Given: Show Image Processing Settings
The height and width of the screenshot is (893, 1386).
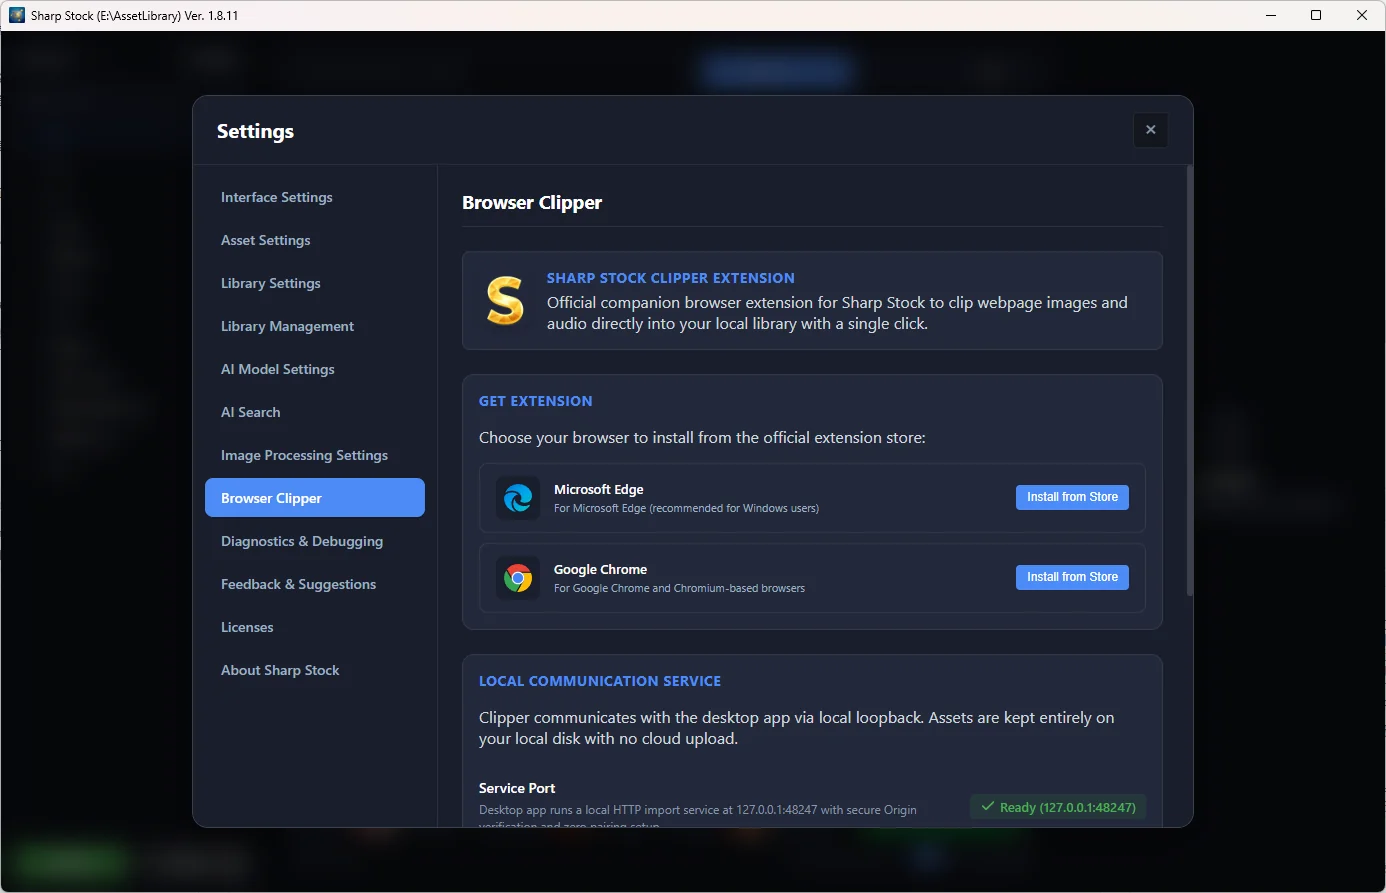Looking at the screenshot, I should (315, 455).
